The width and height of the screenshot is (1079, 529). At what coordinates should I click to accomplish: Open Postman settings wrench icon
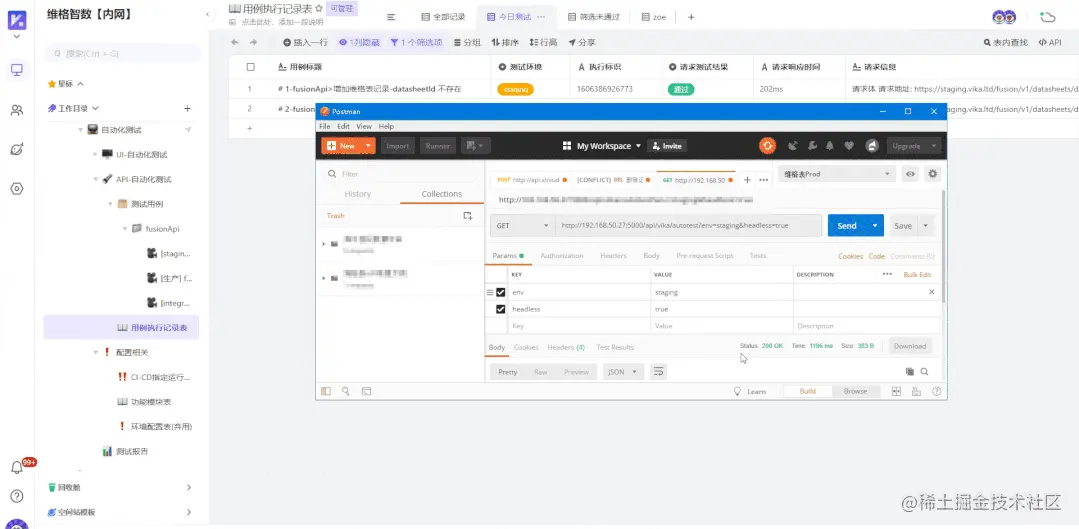click(811, 146)
